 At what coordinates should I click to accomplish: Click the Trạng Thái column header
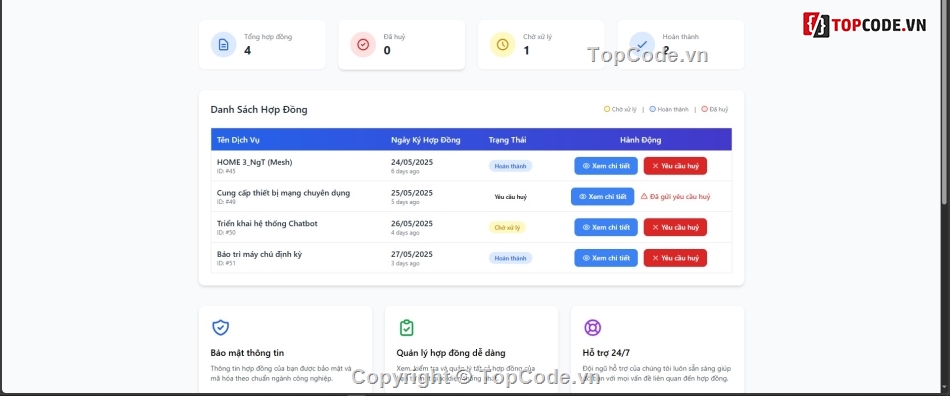click(x=508, y=140)
